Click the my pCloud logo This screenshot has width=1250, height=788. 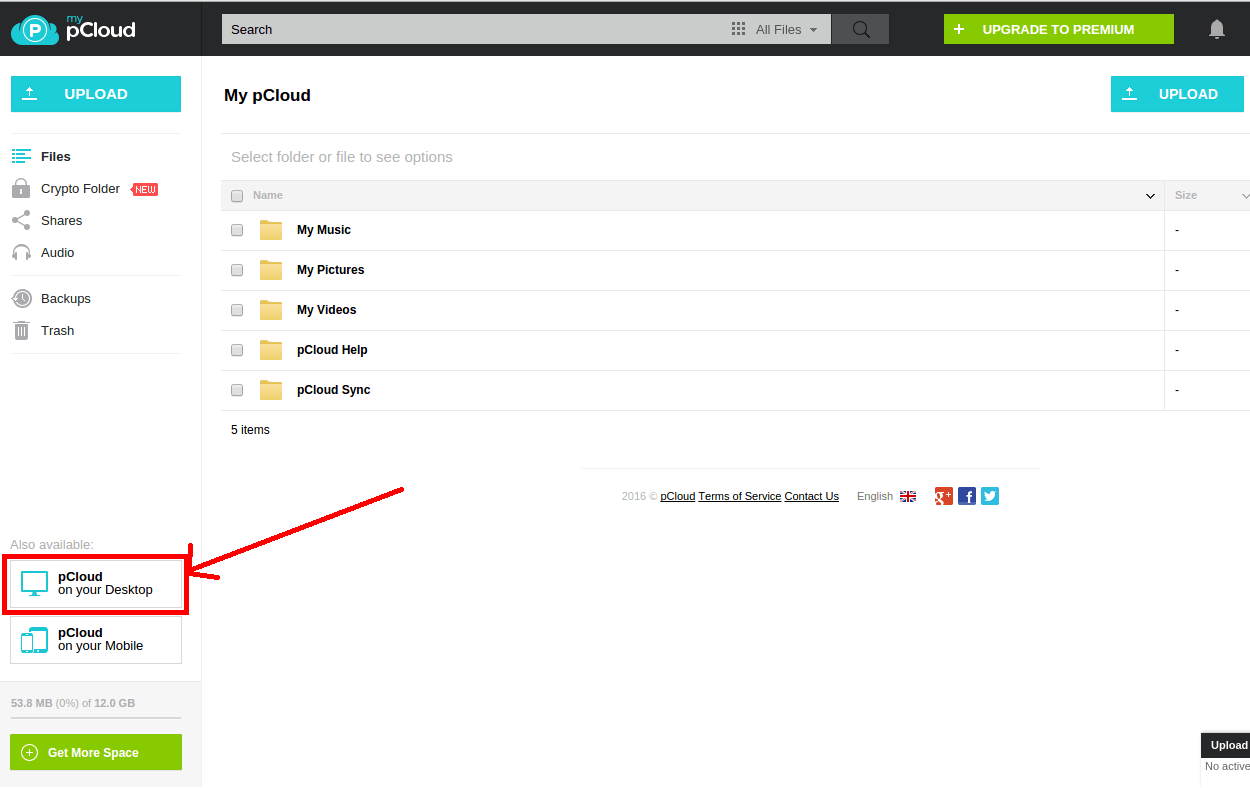[73, 29]
